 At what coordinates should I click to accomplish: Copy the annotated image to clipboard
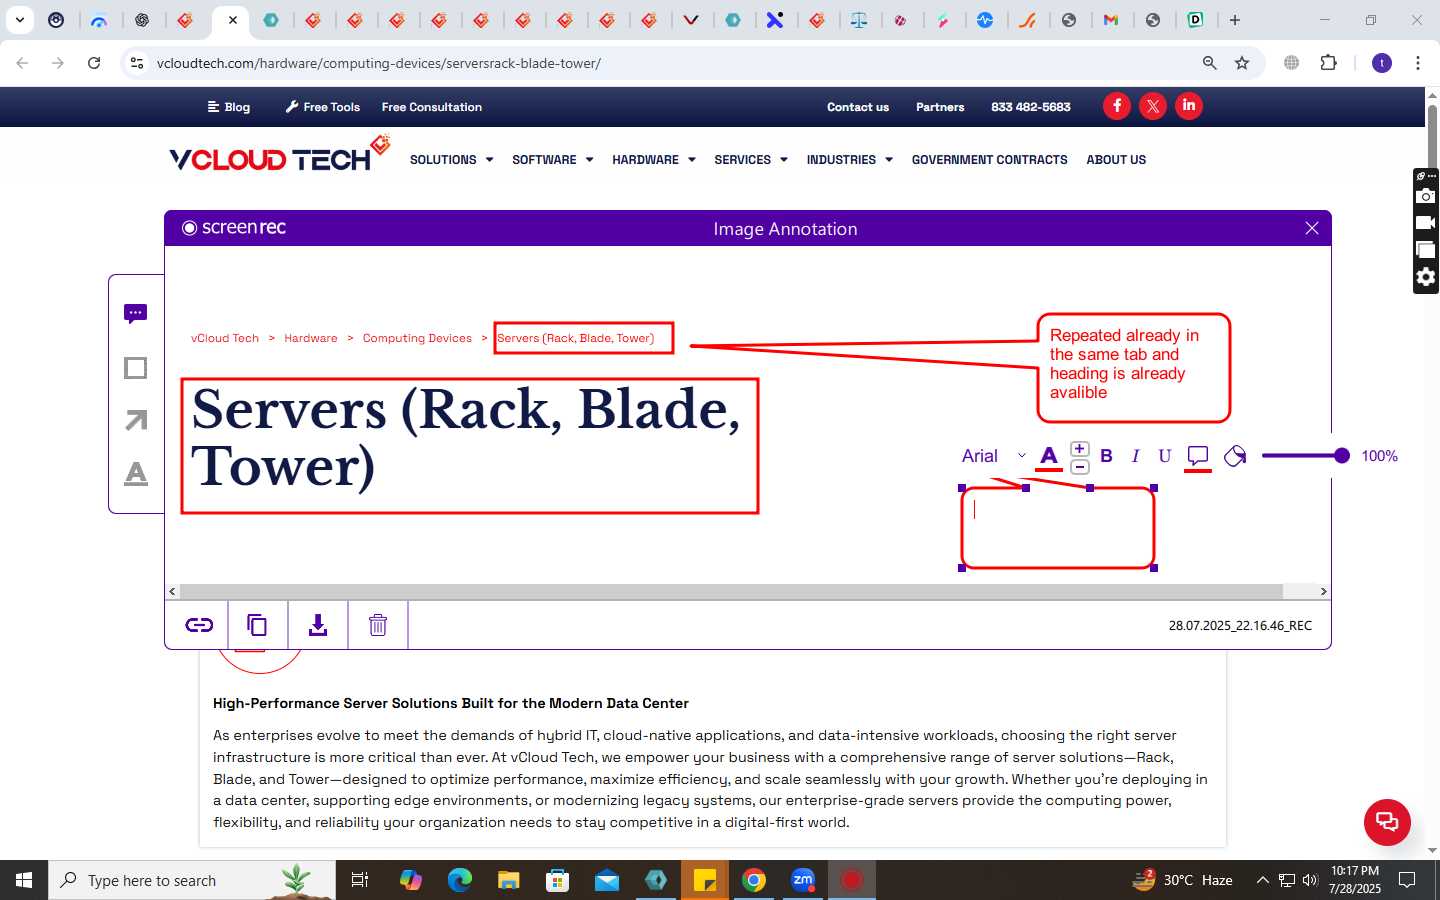coord(257,625)
